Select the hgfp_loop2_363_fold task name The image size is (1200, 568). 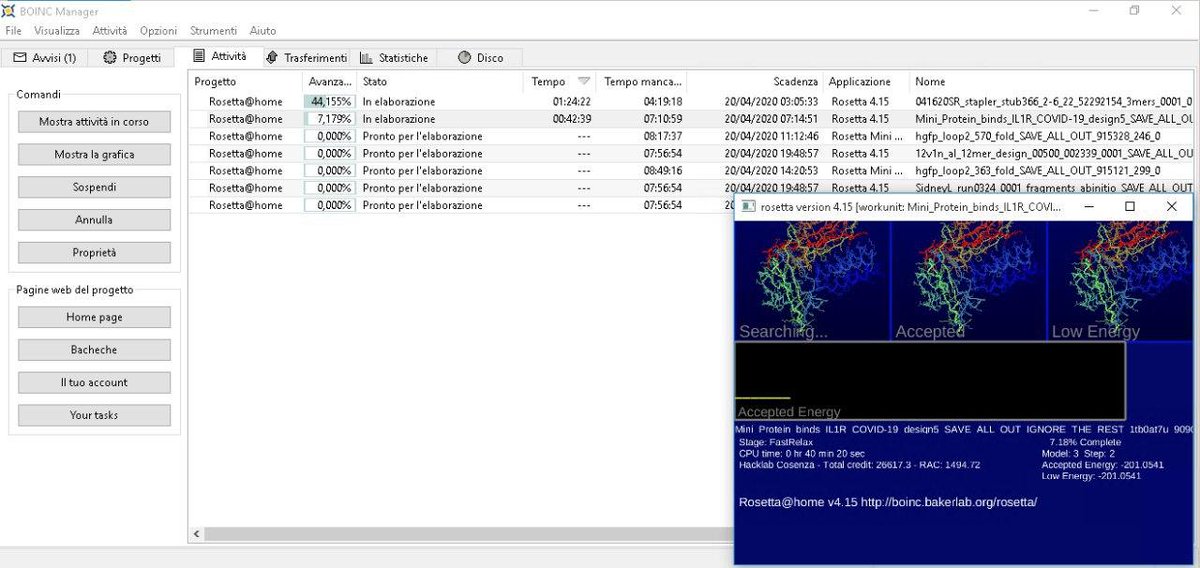(x=1037, y=170)
